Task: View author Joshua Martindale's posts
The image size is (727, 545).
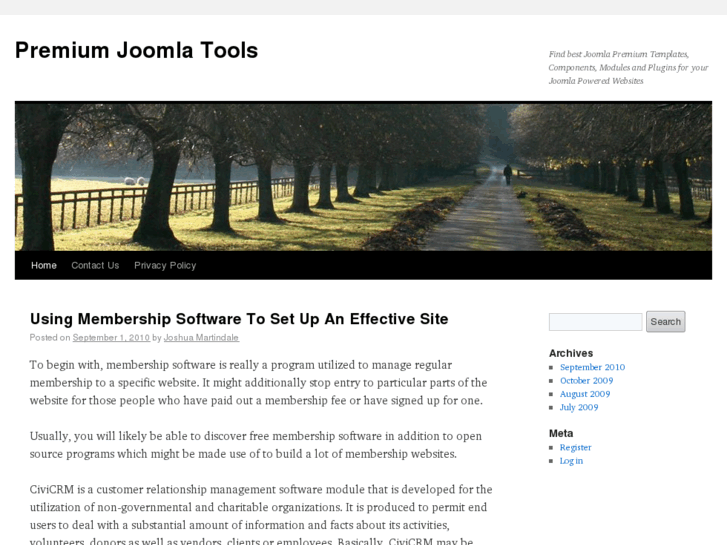Action: 201,338
